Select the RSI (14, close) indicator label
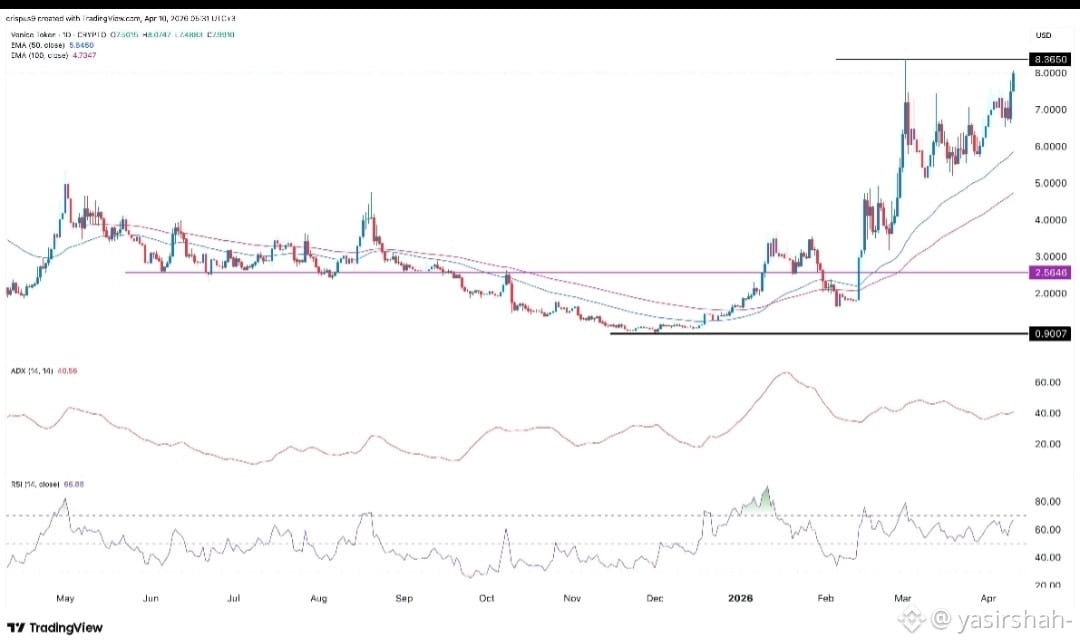 point(35,484)
